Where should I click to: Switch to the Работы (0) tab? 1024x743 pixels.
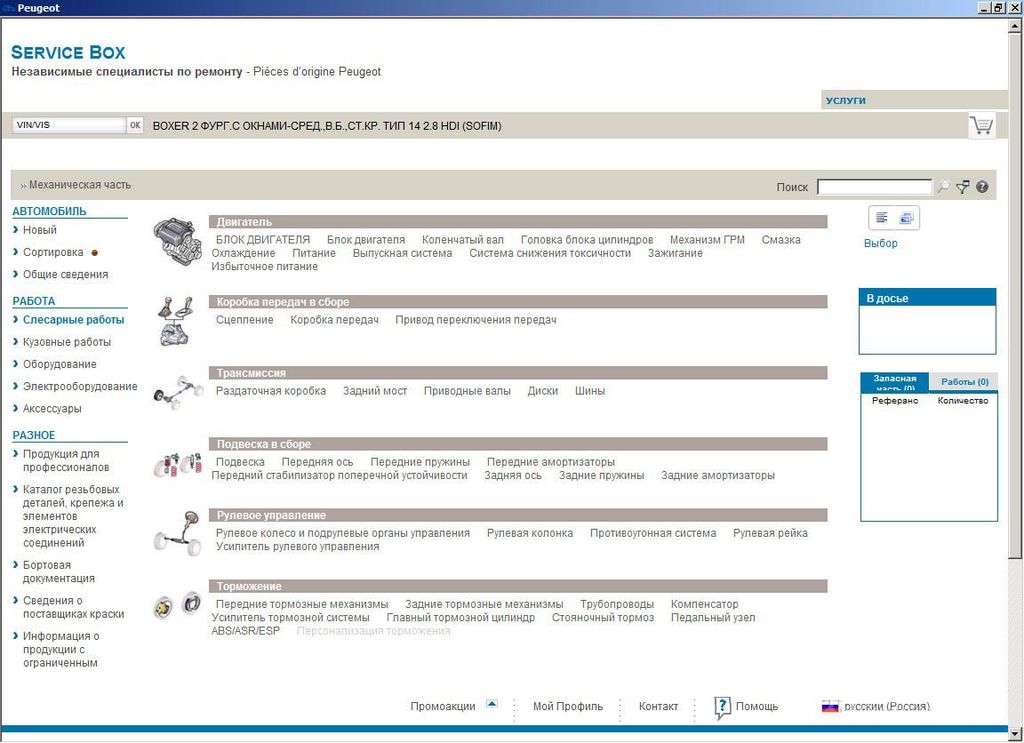pos(964,382)
